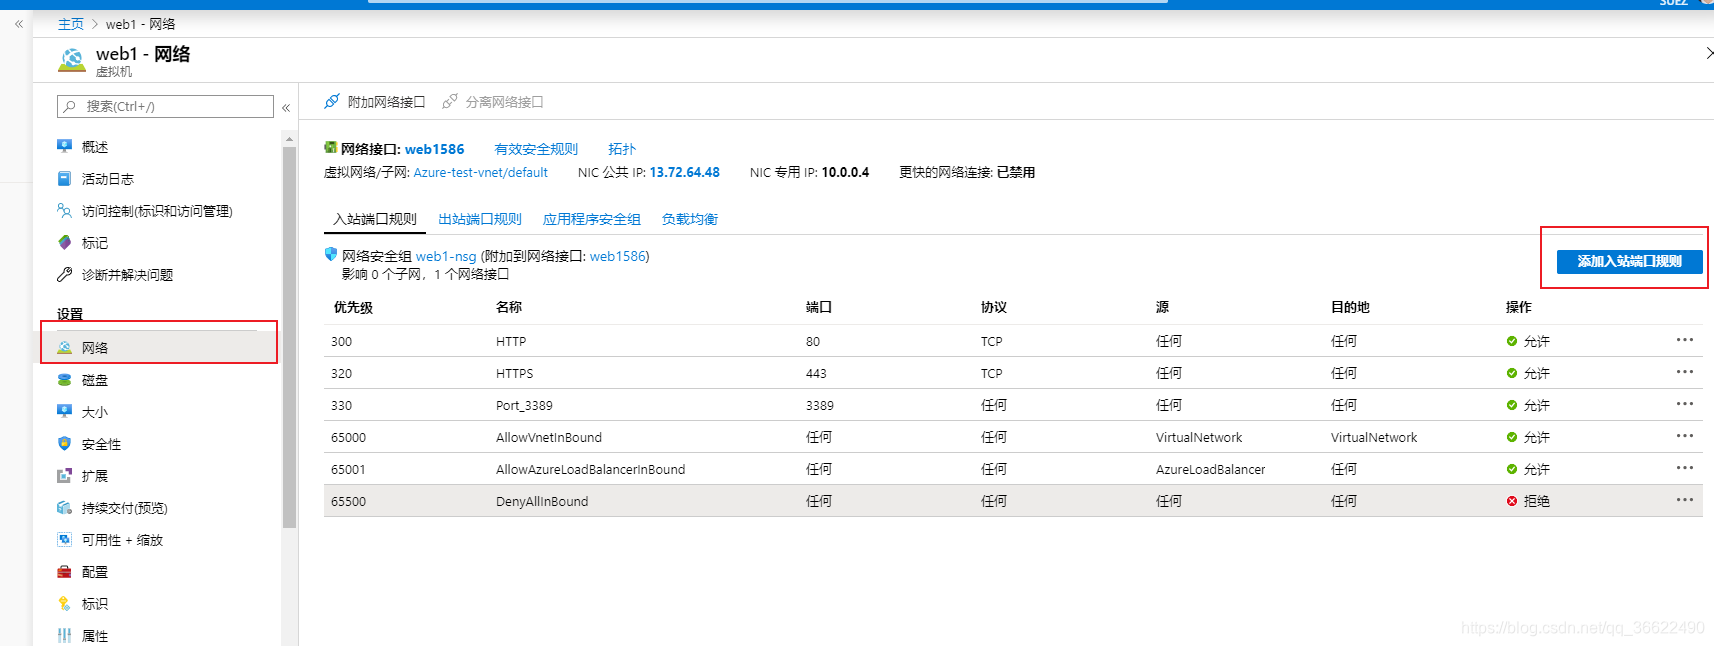Collapse the resource menu double chevron

point(286,107)
